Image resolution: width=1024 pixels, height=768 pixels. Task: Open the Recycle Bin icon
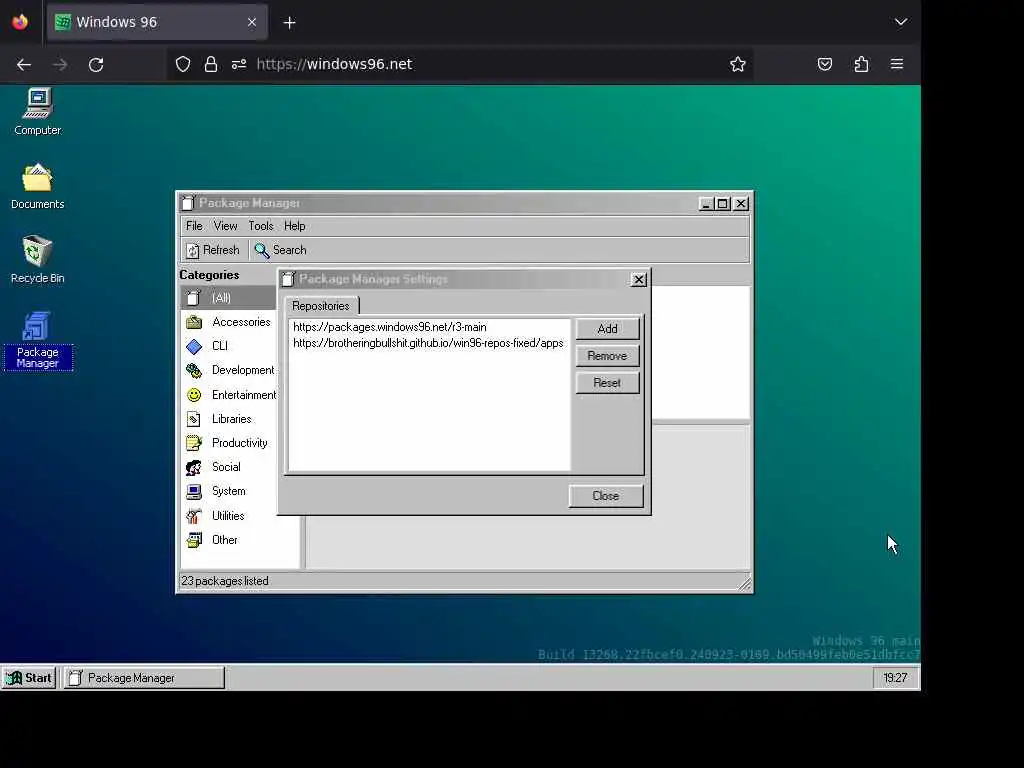(x=38, y=259)
